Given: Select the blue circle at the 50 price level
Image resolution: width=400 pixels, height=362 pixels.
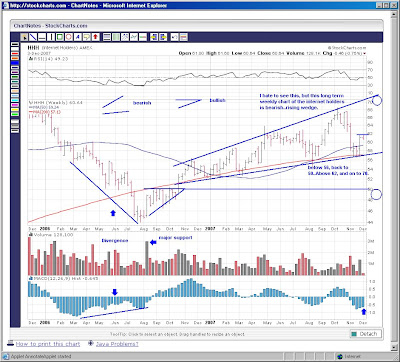Looking at the screenshot, I should (x=376, y=194).
